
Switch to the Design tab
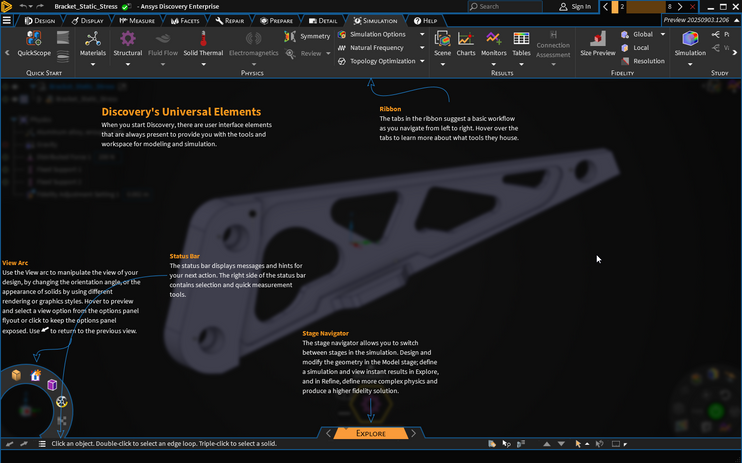click(40, 21)
